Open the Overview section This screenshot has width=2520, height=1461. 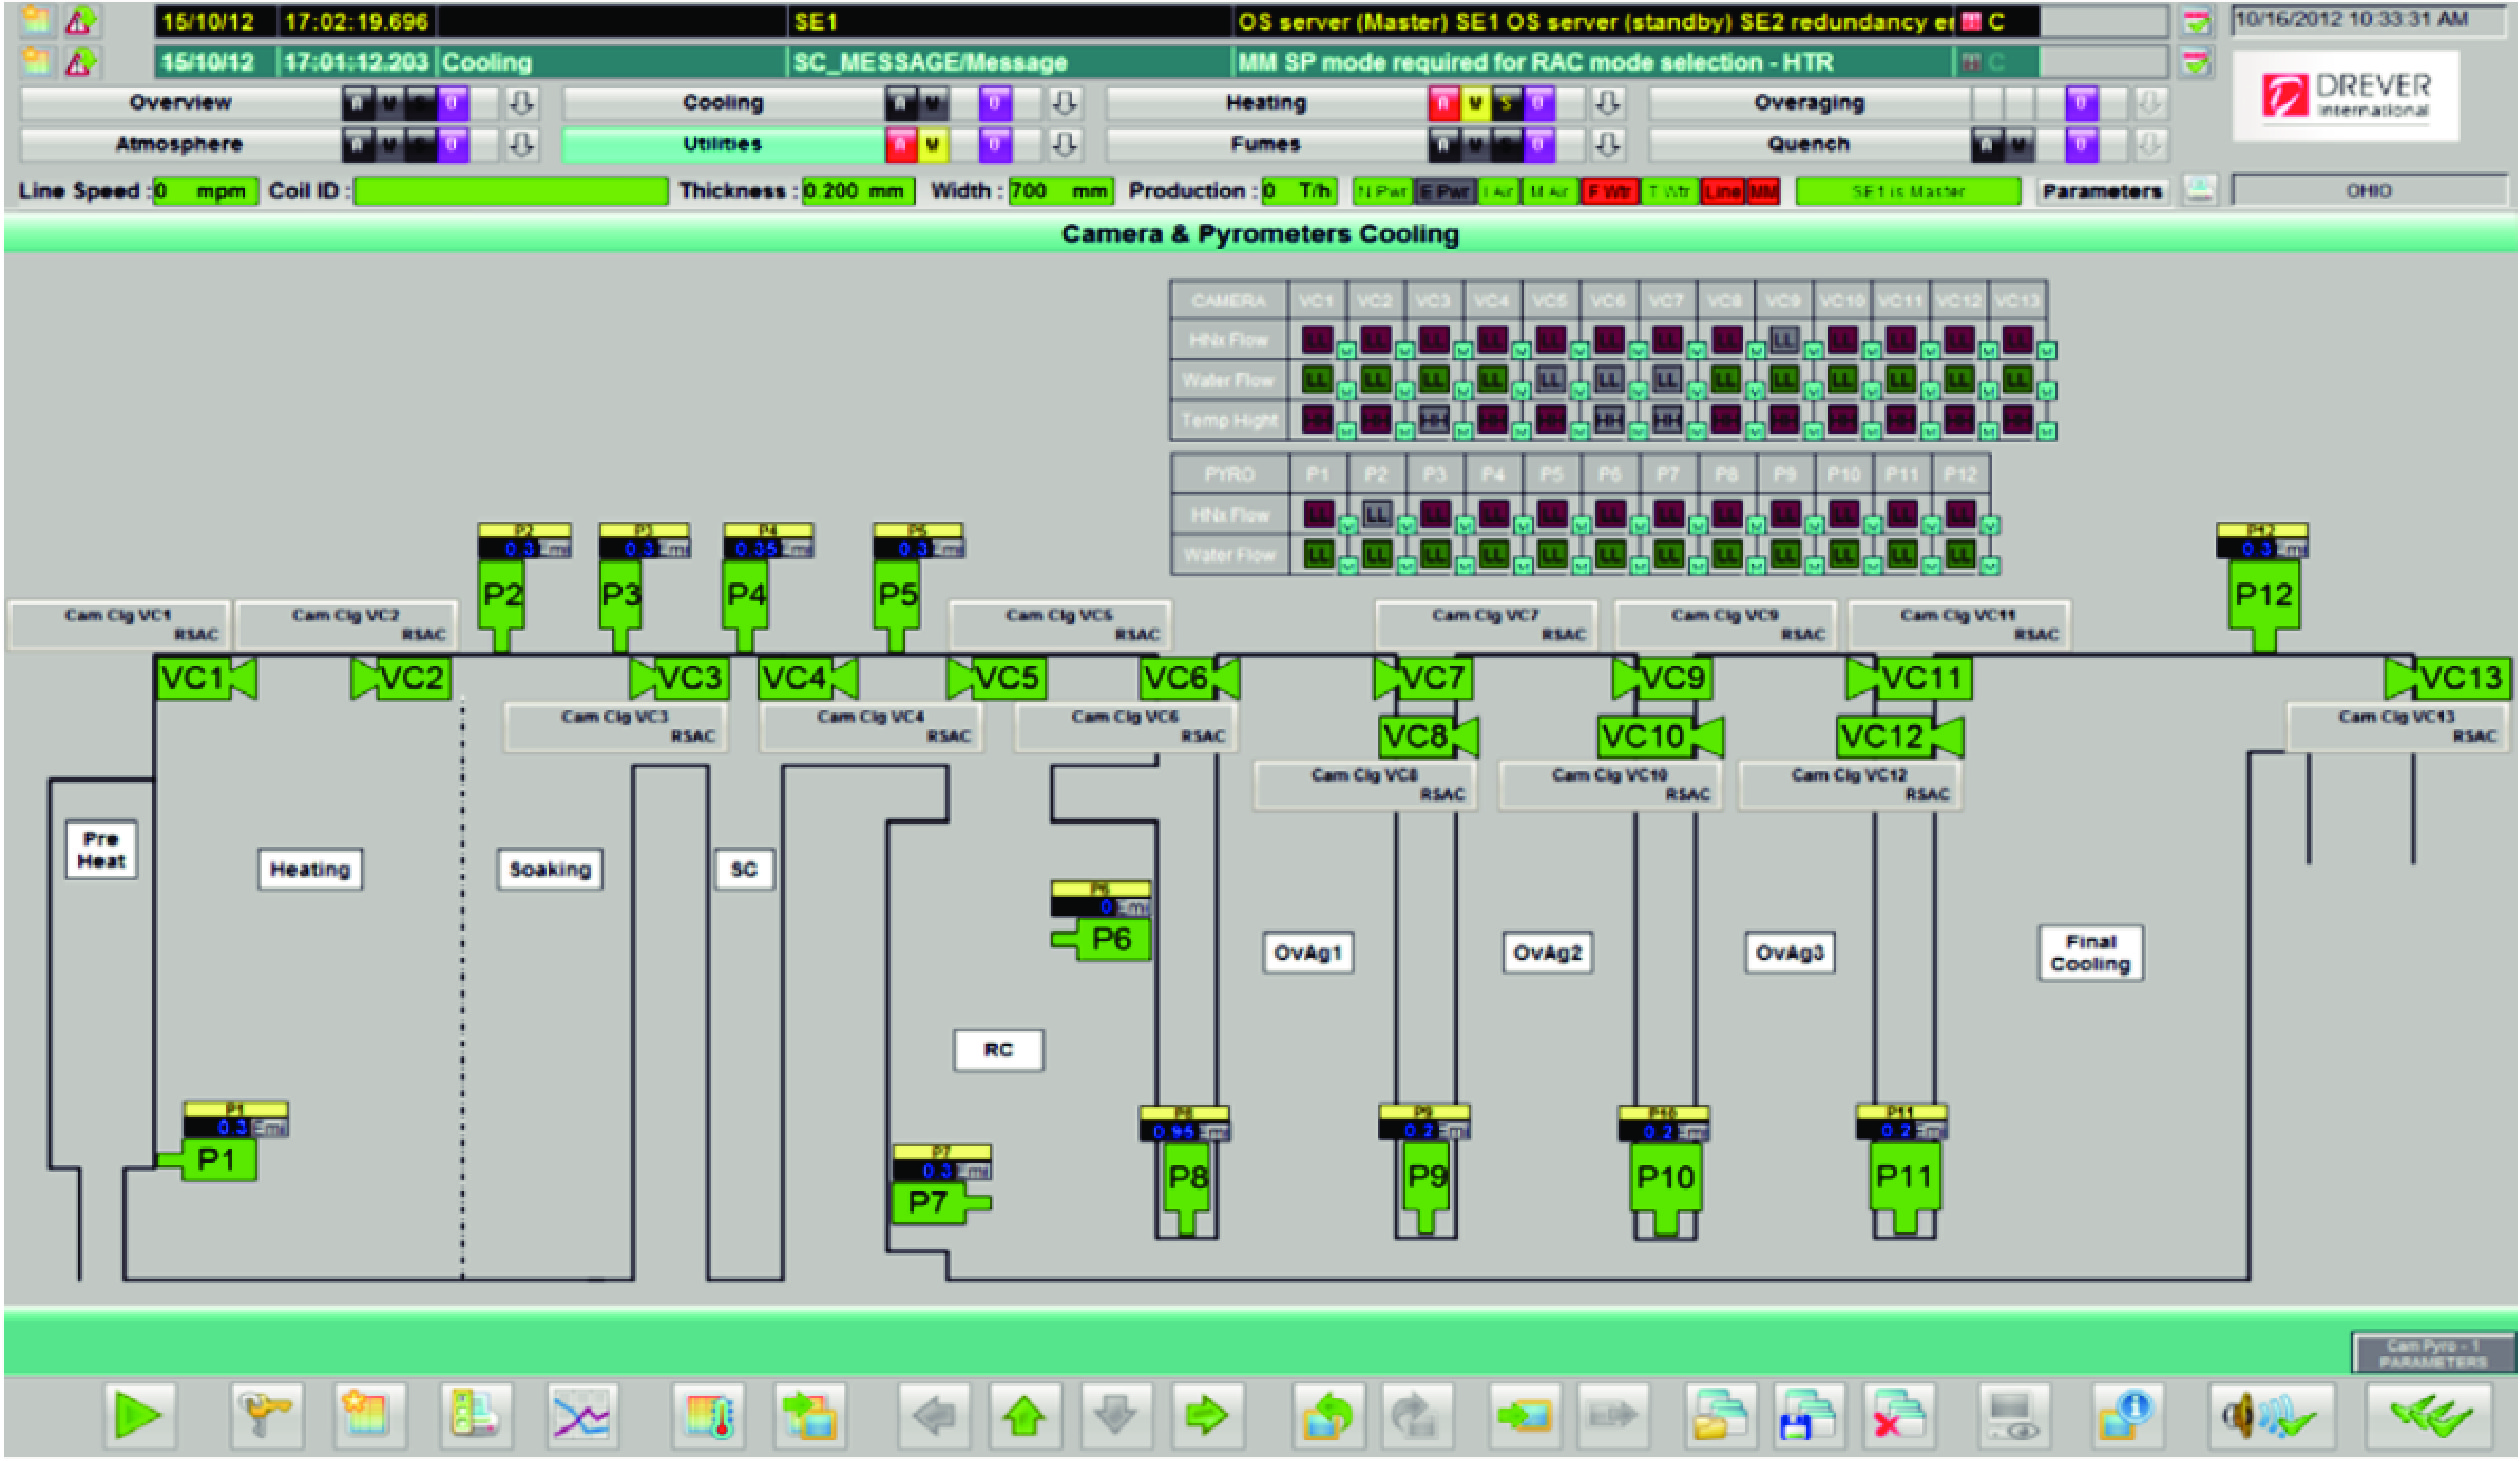(180, 102)
